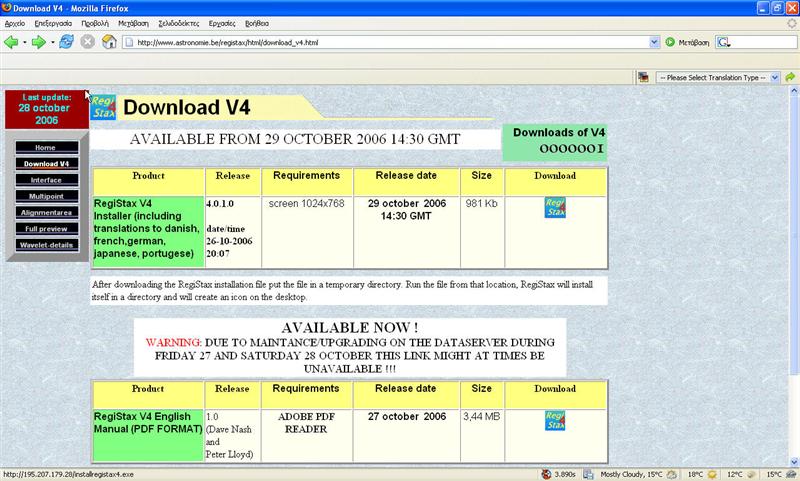Open the Επεξεργασία (Edit) menu
The height and width of the screenshot is (481, 800).
[53, 23]
